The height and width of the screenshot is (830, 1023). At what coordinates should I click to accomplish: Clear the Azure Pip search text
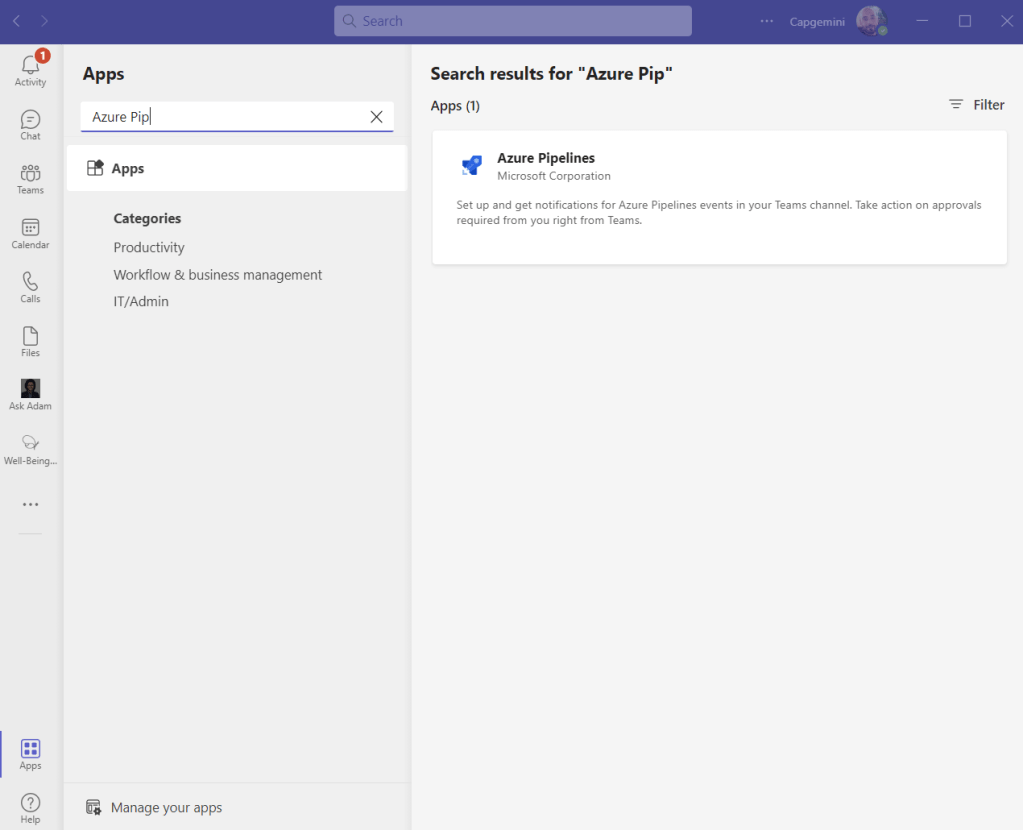point(376,117)
